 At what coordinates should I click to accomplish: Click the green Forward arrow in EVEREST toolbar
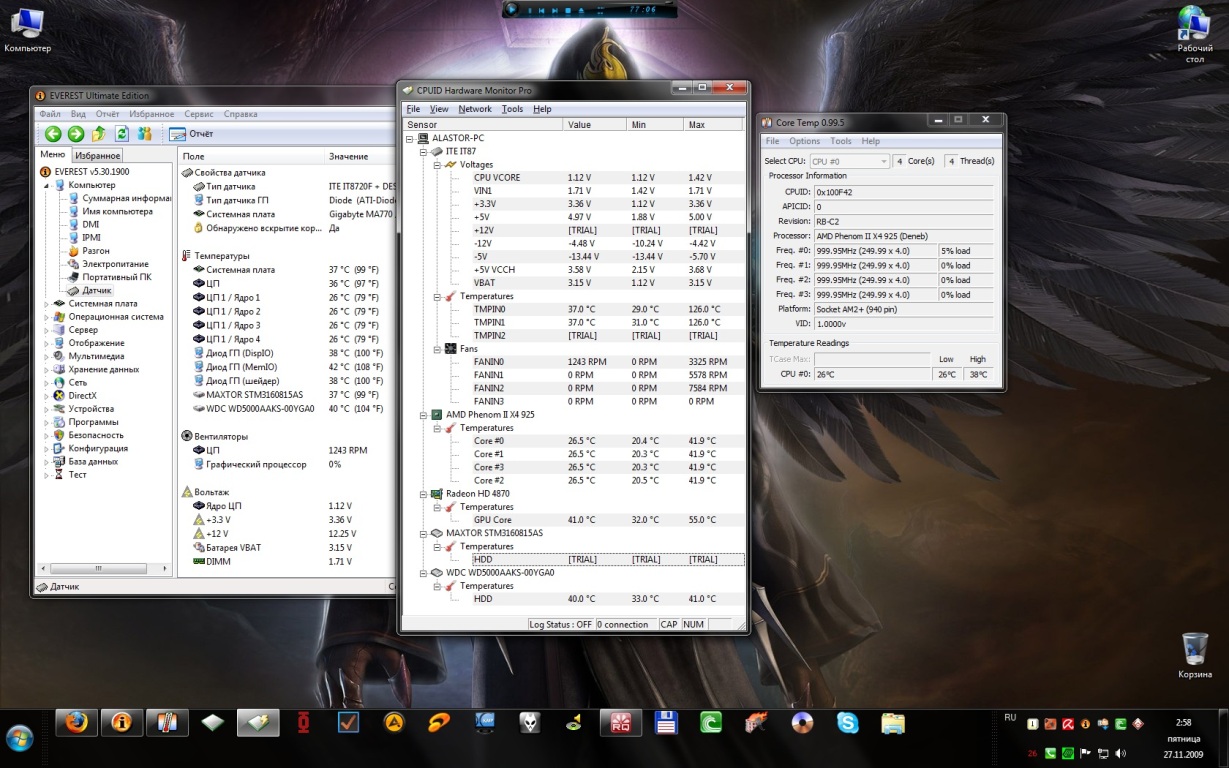click(75, 134)
